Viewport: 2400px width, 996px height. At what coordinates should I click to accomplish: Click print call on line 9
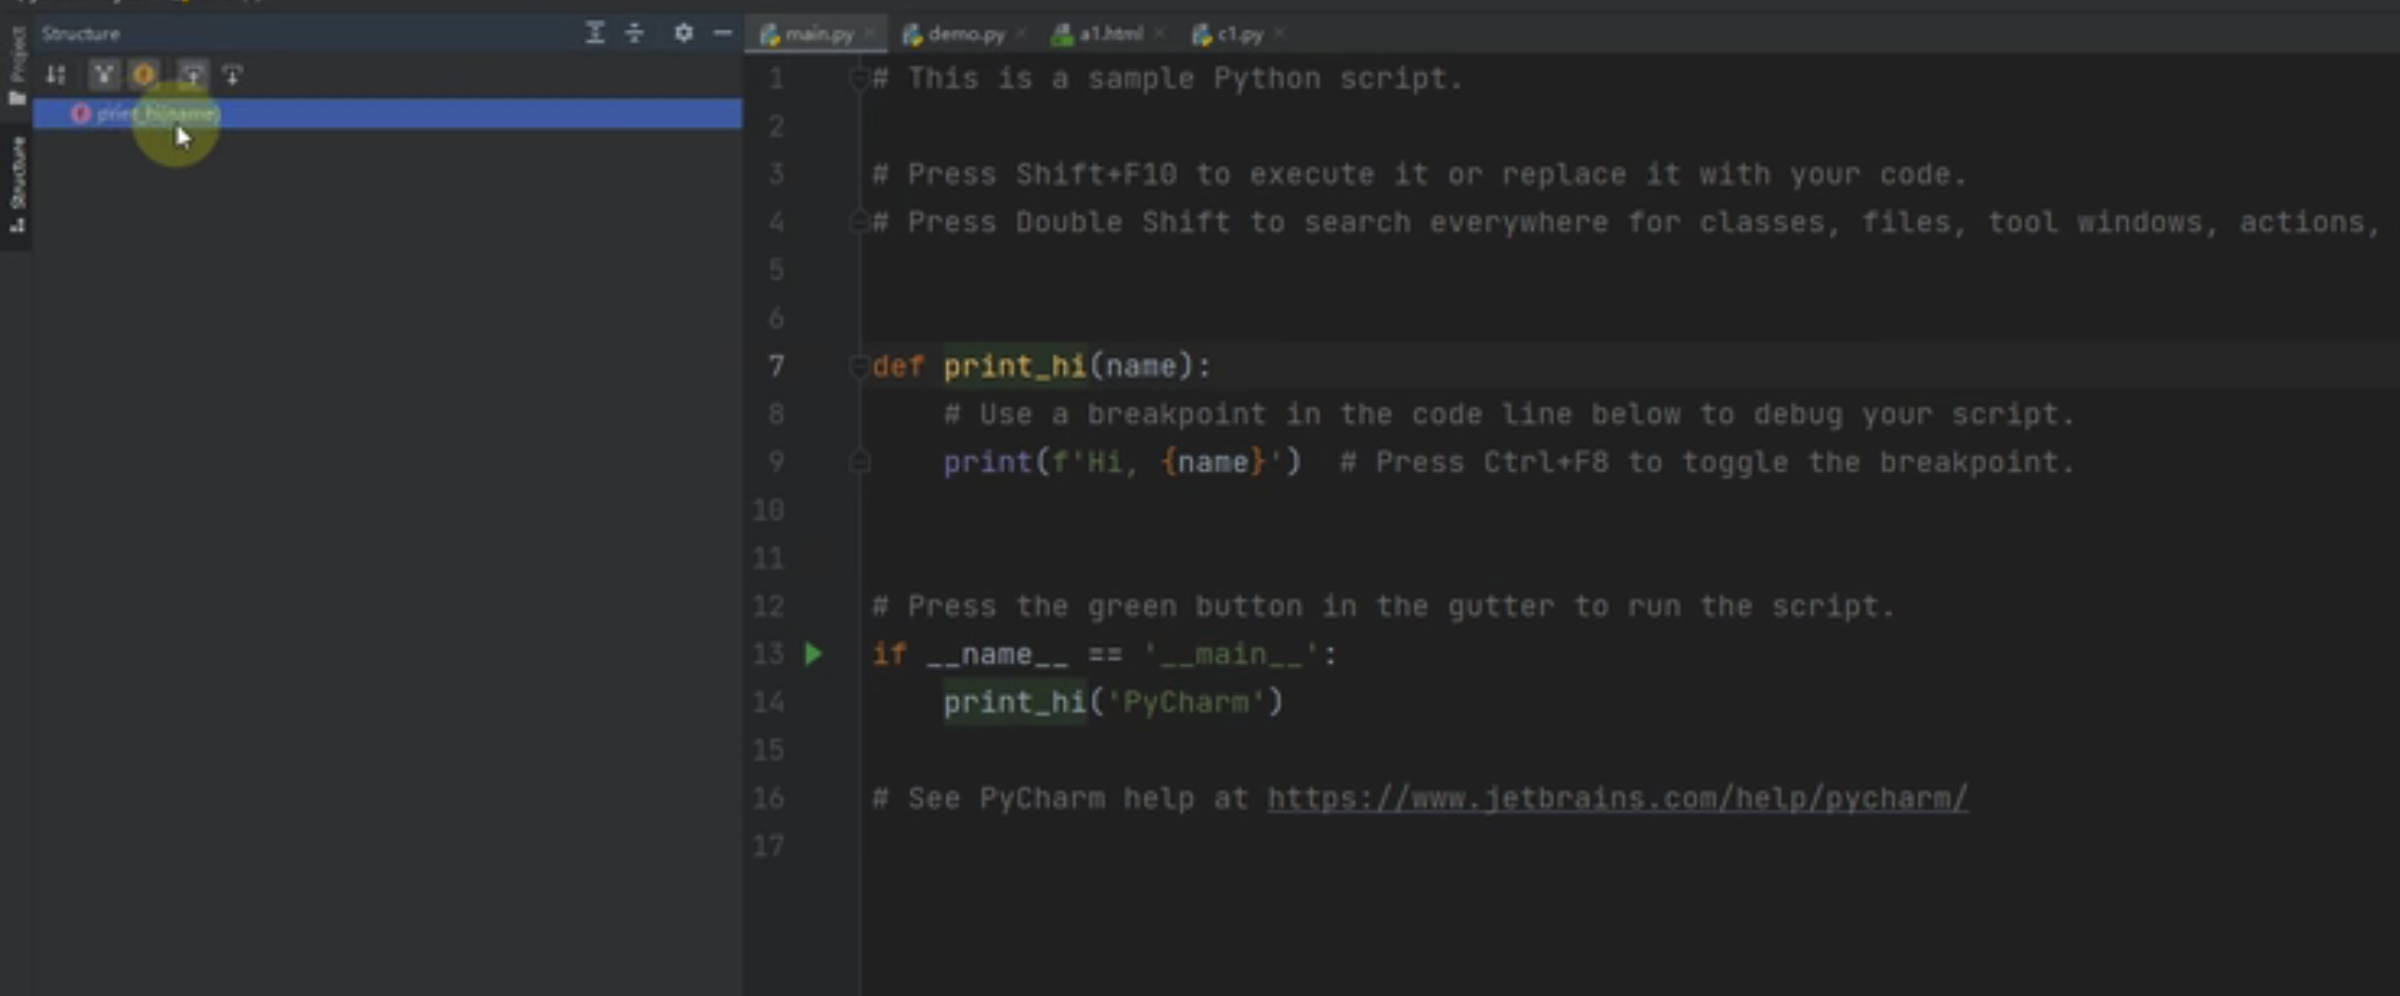[987, 462]
